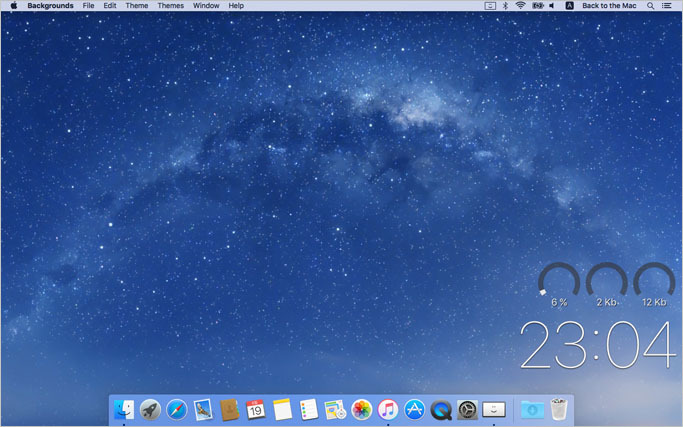Open the Reminders checklist icon

pos(309,410)
